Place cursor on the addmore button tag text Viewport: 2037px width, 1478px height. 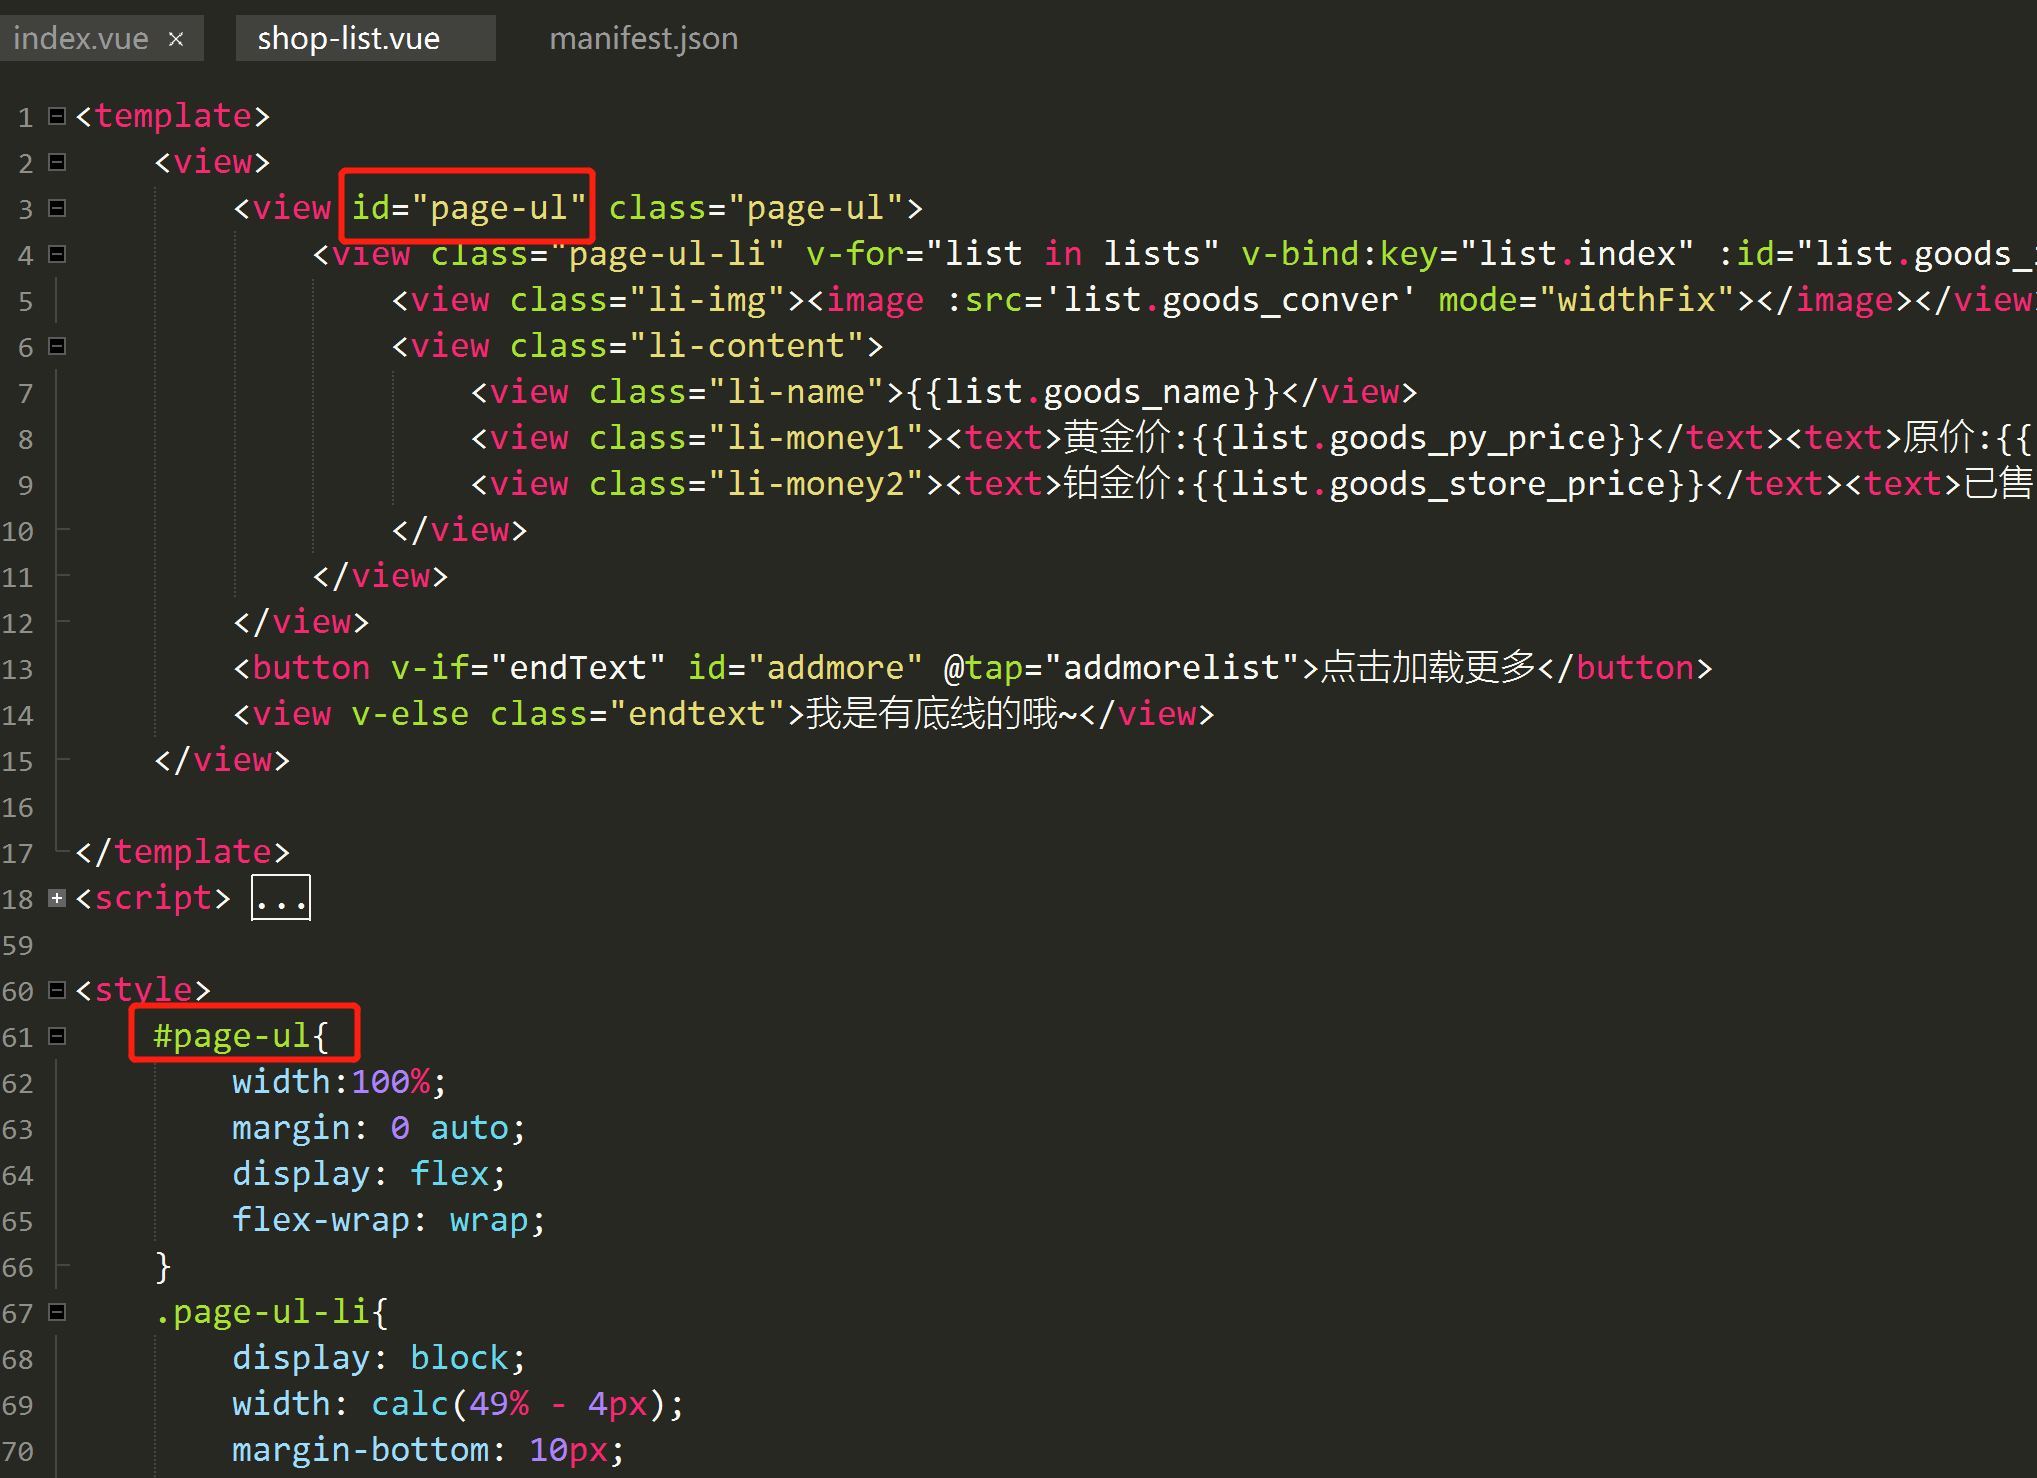[310, 668]
